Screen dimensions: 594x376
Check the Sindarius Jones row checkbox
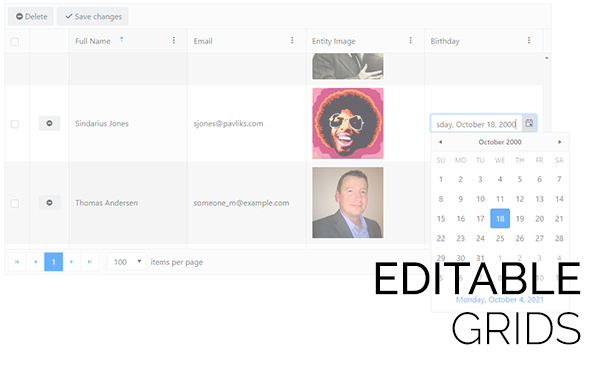(x=15, y=124)
